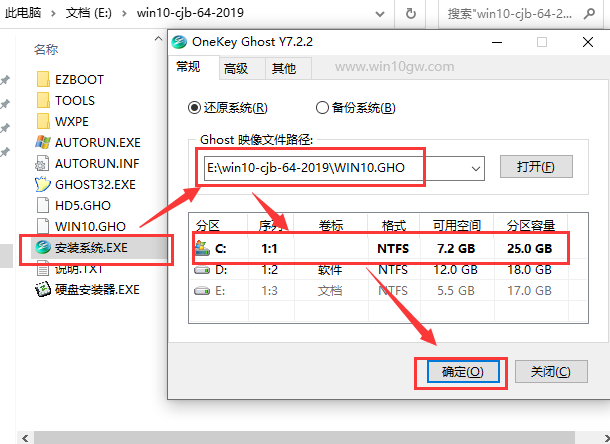Click 此电脑 in the address bar
Viewport: 610px width, 444px height.
click(23, 13)
